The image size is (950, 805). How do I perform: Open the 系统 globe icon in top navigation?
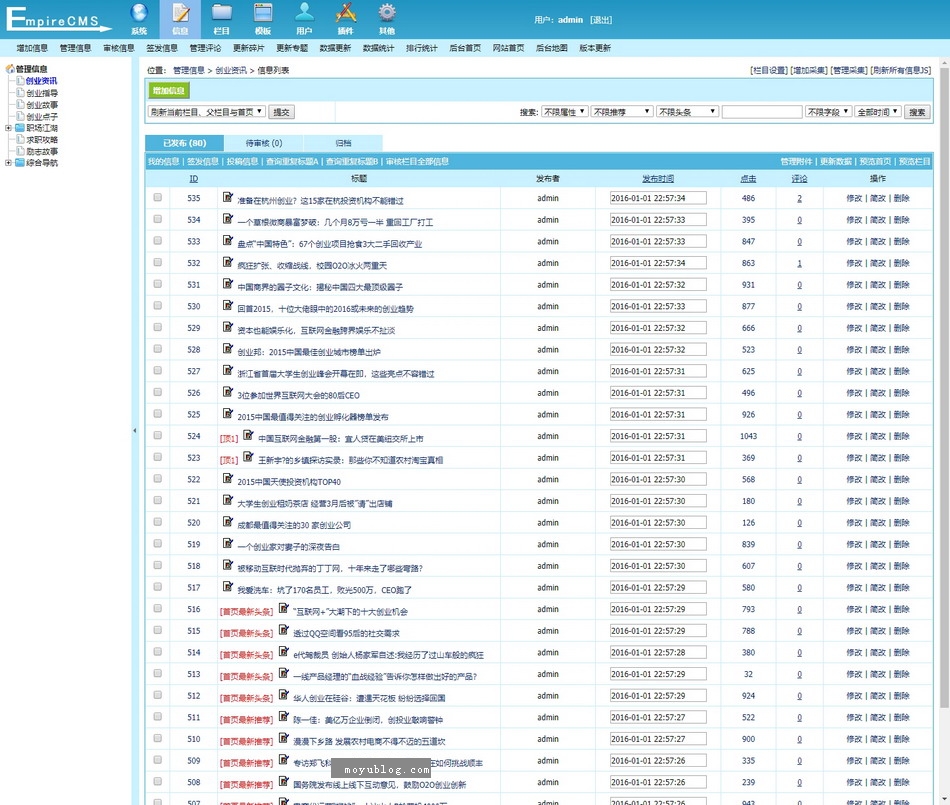pyautogui.click(x=139, y=13)
